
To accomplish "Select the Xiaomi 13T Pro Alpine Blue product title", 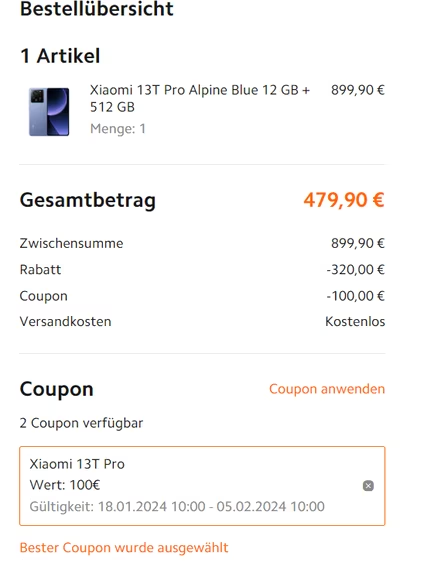I will (x=200, y=98).
